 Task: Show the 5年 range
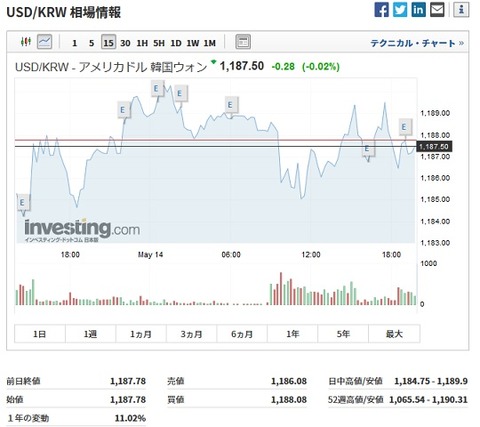coord(343,334)
